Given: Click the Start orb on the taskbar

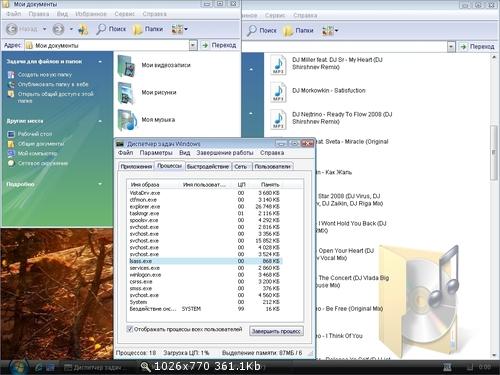Looking at the screenshot, I should (x=18, y=367).
